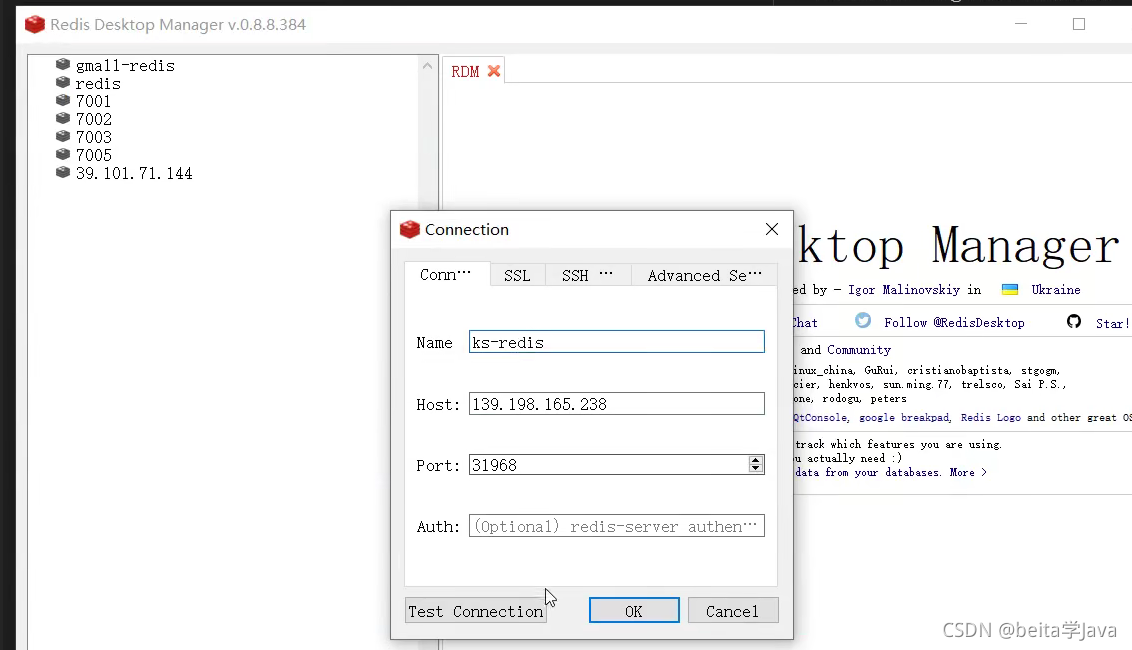Click the Host field with 139.198.165.238

click(x=617, y=404)
